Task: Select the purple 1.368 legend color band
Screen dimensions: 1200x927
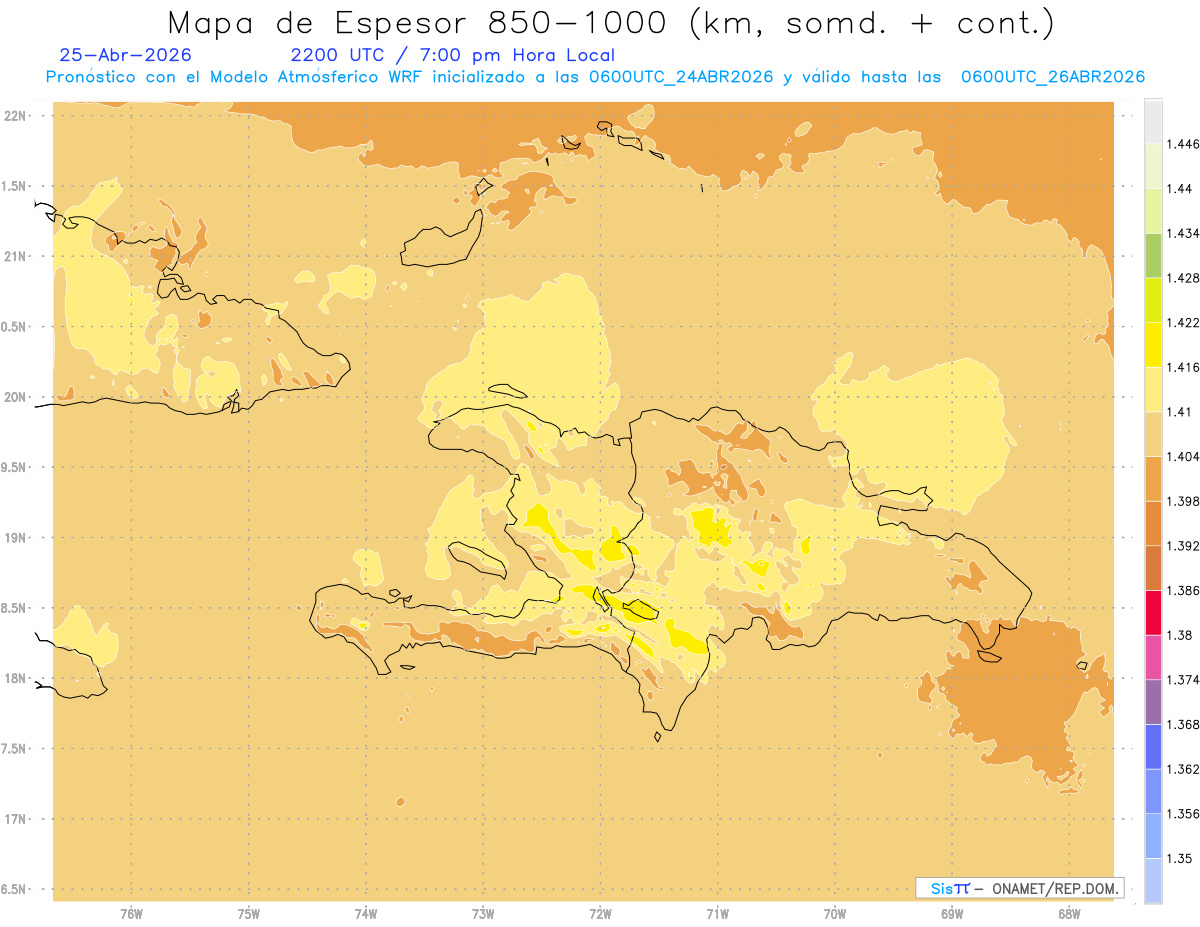Action: coord(1153,702)
